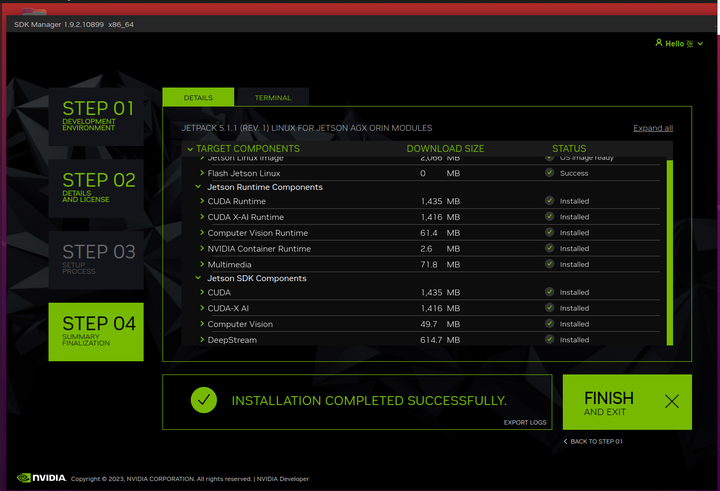Click the Expand all link
720x491 pixels.
click(x=653, y=128)
